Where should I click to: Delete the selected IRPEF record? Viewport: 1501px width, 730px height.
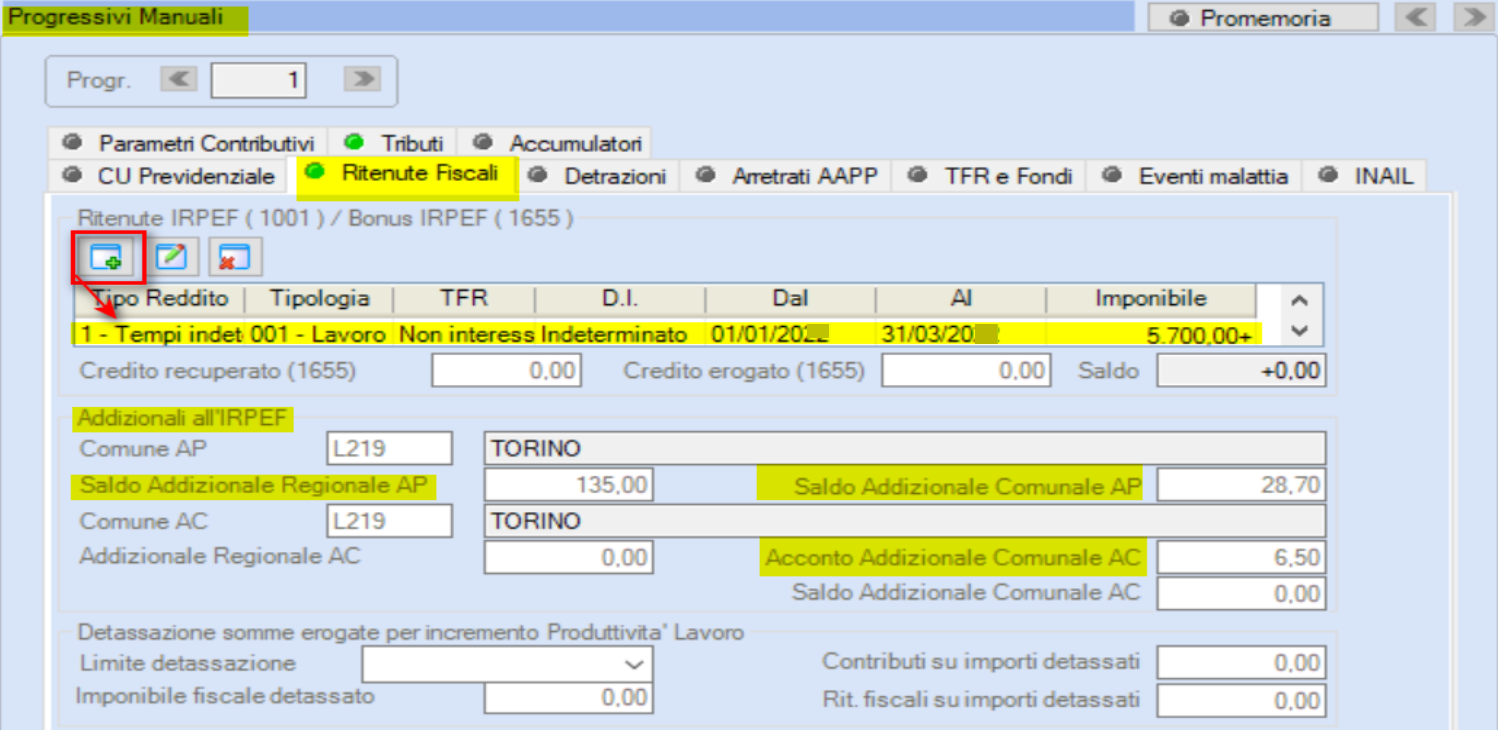click(235, 257)
